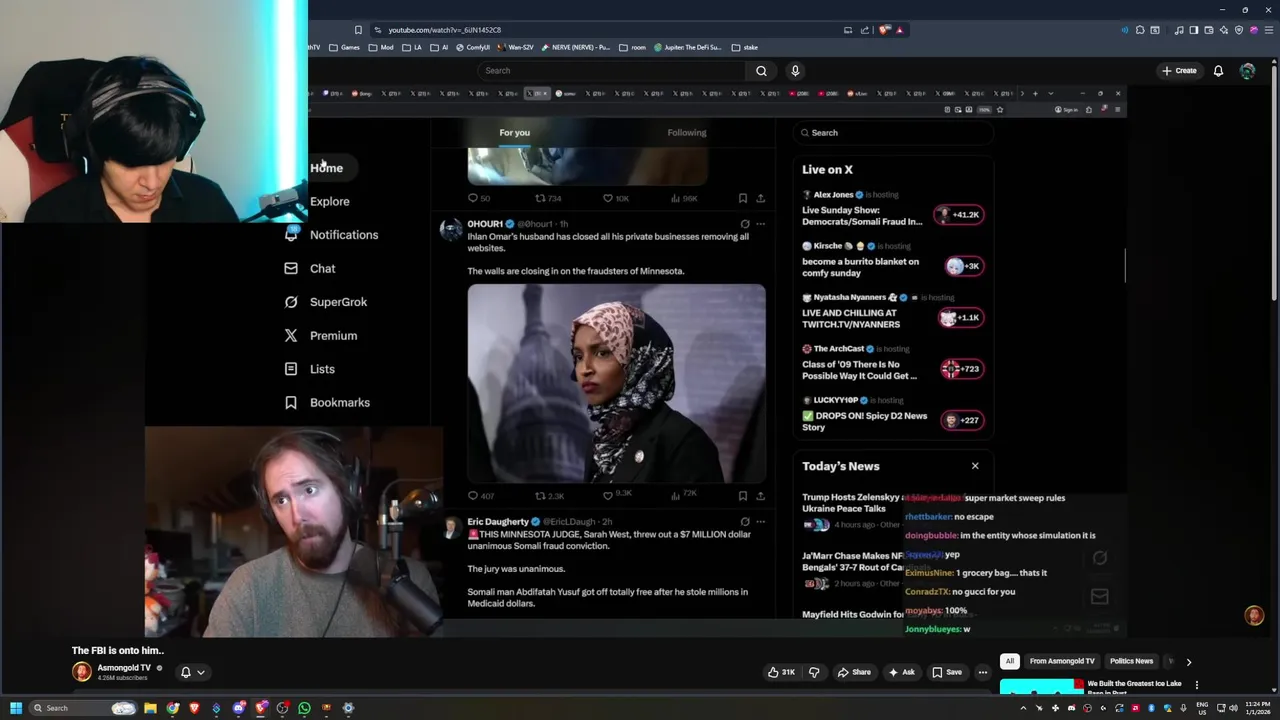The width and height of the screenshot is (1280, 720).
Task: Click the YouTube Create button
Action: [x=1179, y=71]
